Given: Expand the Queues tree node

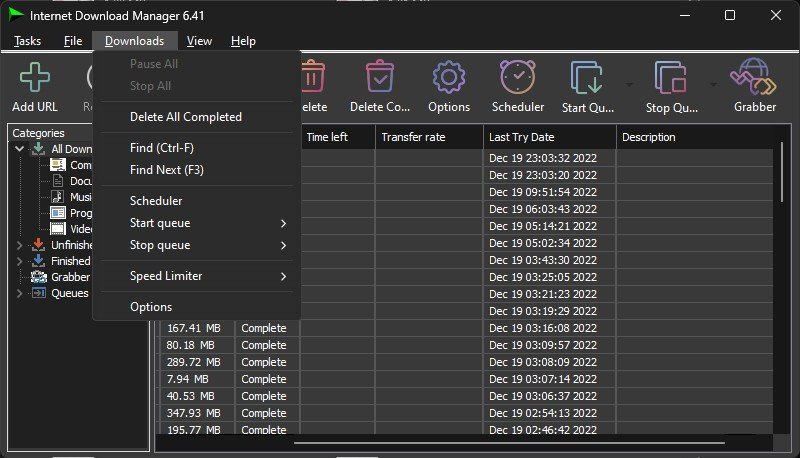Looking at the screenshot, I should coord(20,293).
